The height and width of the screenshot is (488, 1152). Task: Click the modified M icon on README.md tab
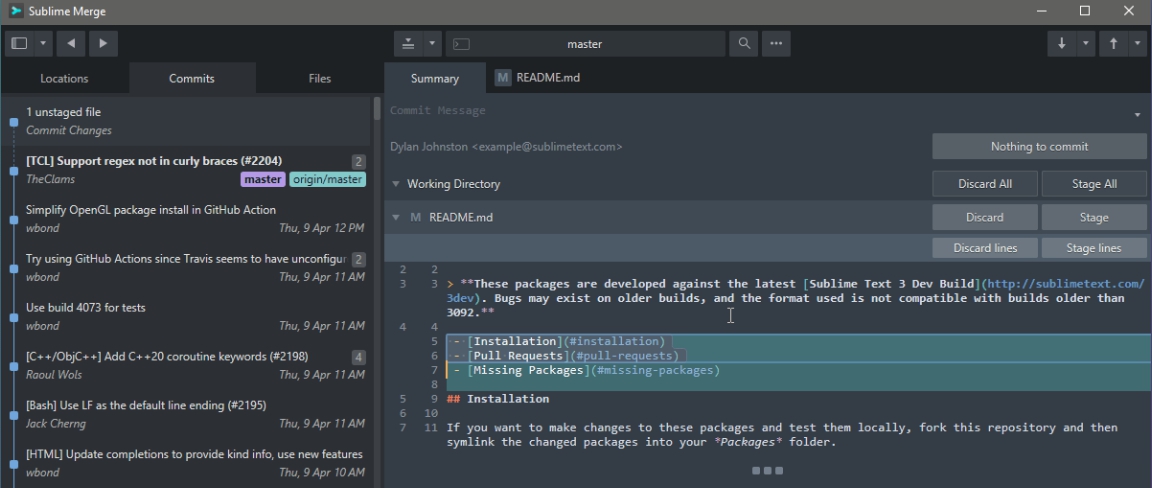tap(503, 77)
